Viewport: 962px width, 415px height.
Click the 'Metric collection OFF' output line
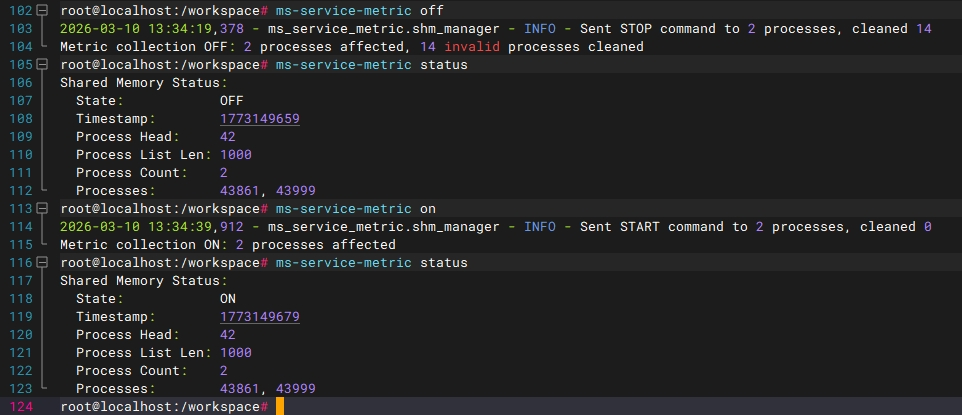[x=352, y=47]
